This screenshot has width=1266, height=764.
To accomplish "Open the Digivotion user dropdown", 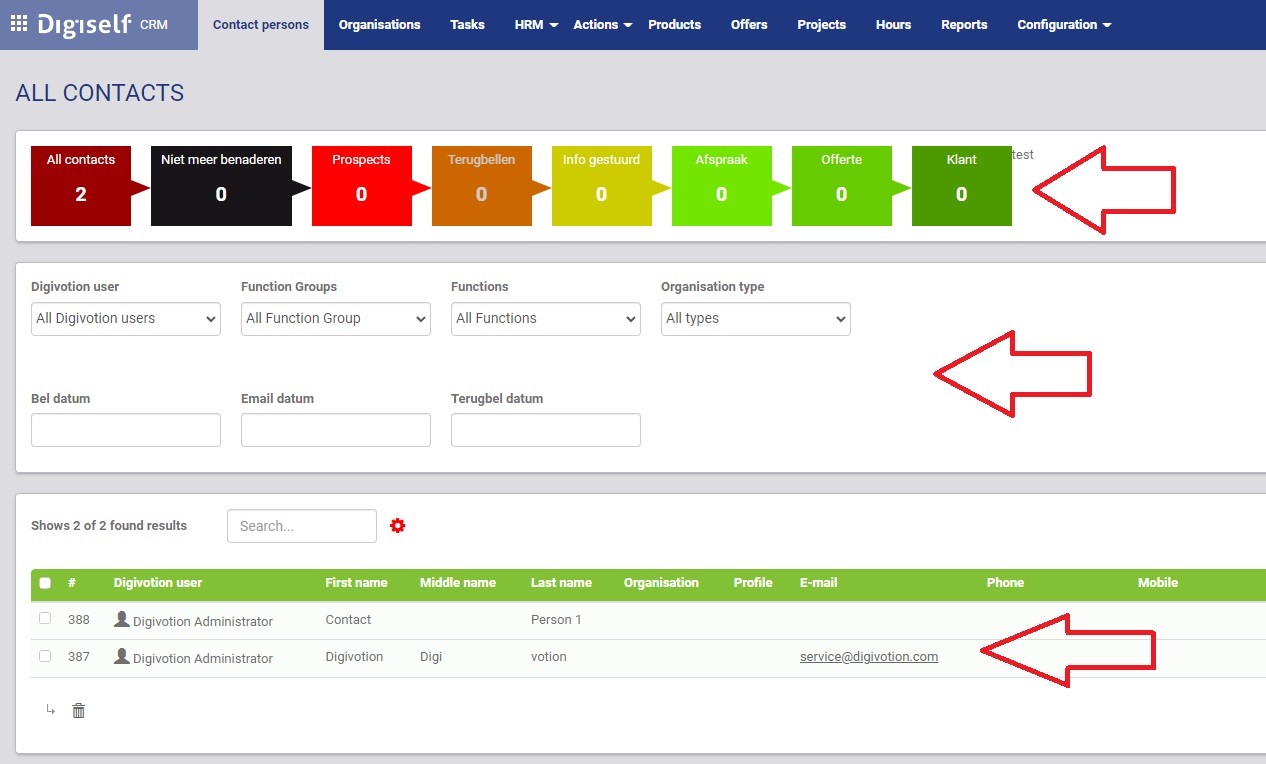I will click(126, 319).
